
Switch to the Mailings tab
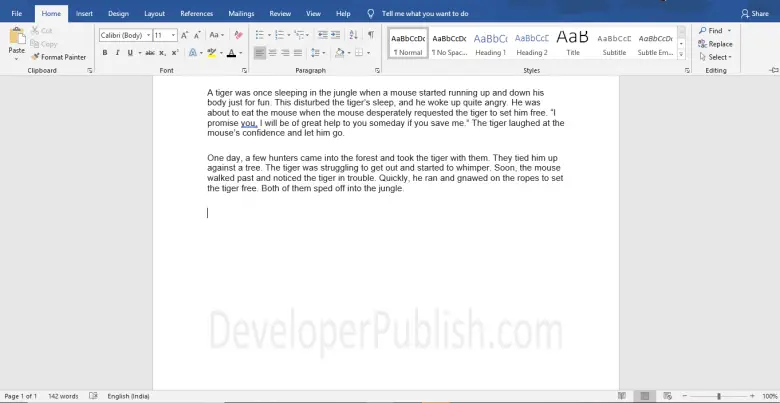[241, 13]
